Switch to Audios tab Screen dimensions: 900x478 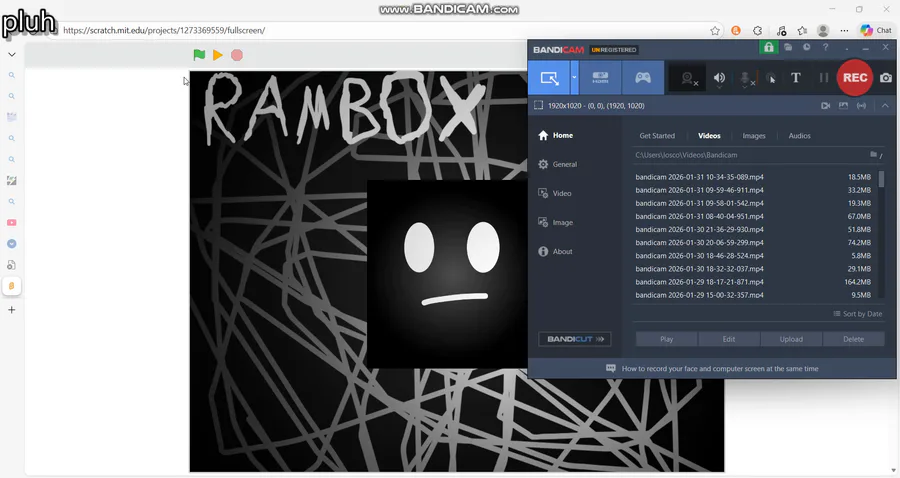click(799, 136)
